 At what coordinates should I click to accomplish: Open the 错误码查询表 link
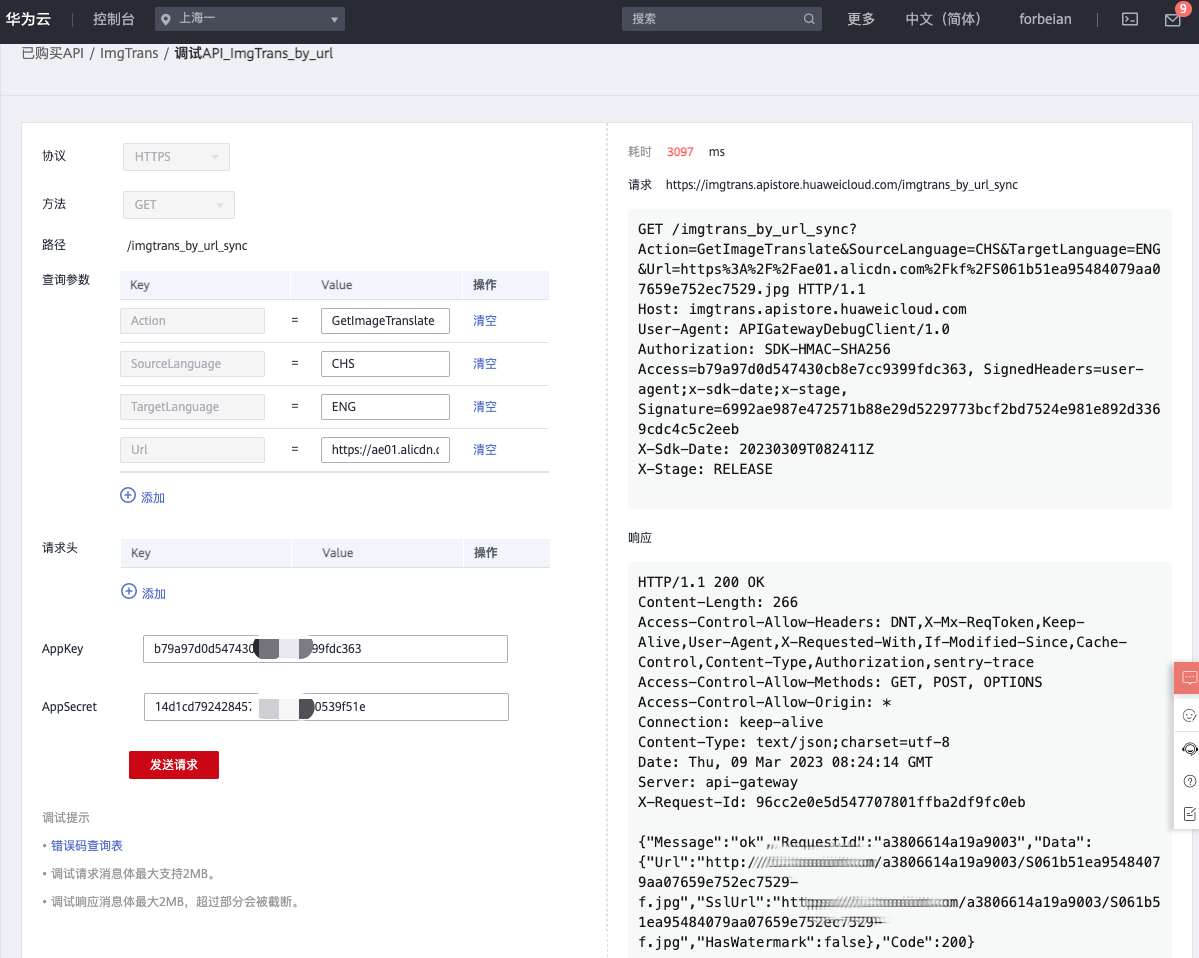point(87,846)
